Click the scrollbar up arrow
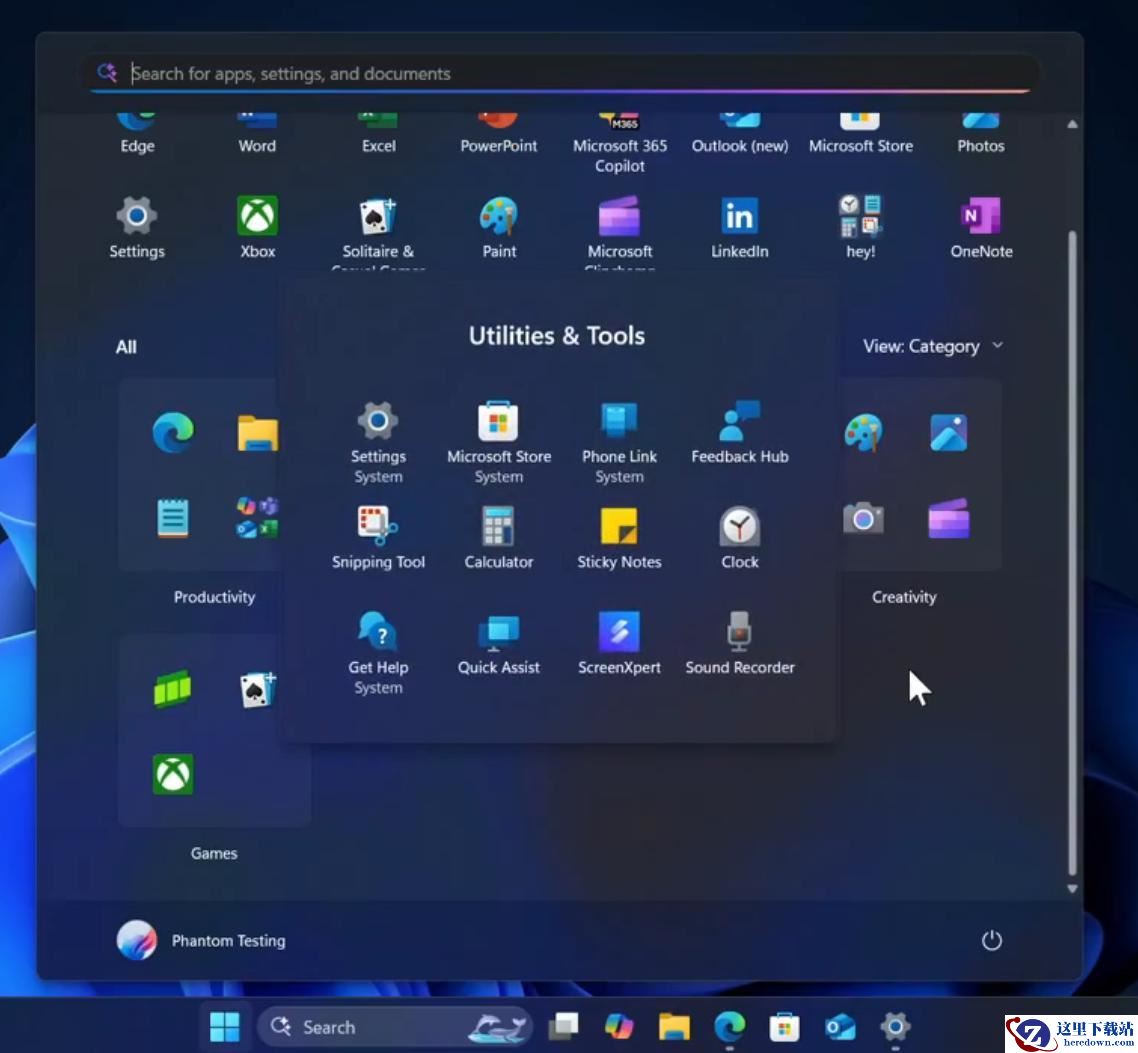 click(1072, 124)
